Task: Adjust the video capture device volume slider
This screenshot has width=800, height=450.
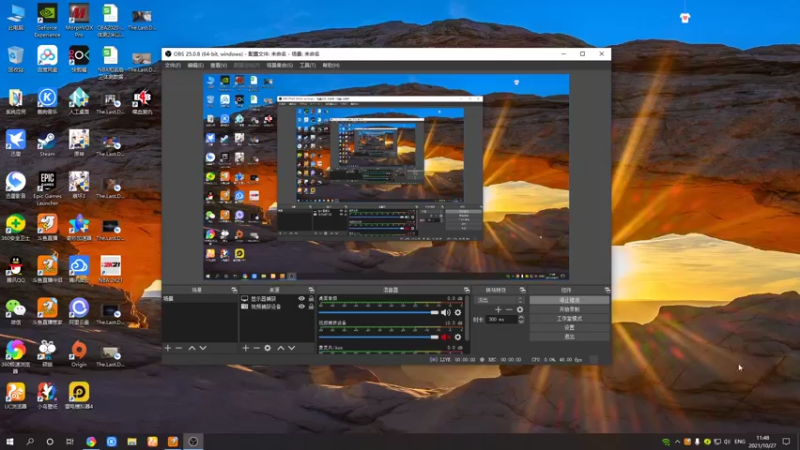Action: point(379,337)
